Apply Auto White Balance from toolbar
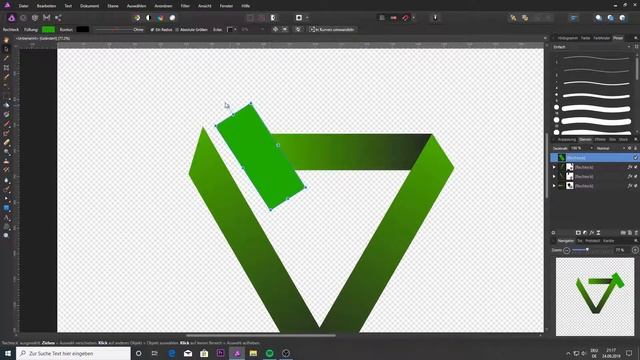Viewport: 640px width, 360px height. [172, 18]
